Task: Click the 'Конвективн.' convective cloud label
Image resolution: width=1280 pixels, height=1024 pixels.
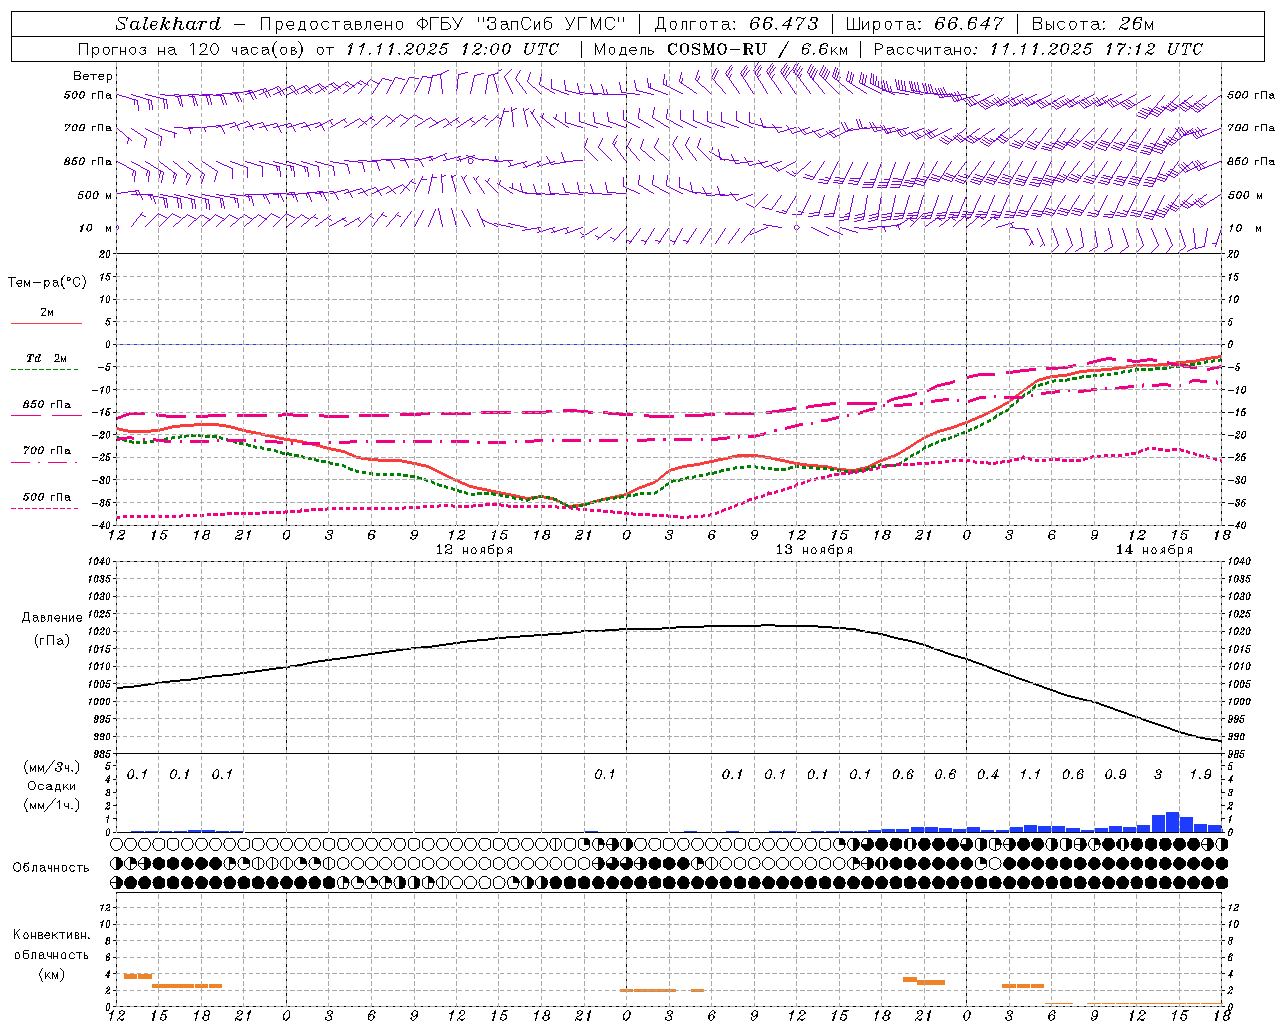Action: (52, 935)
